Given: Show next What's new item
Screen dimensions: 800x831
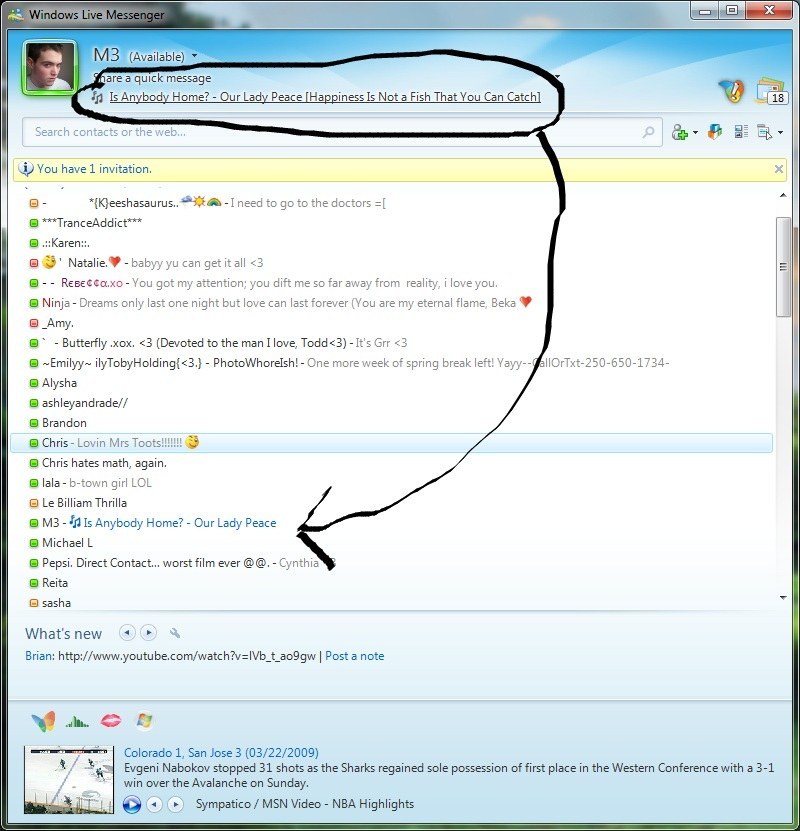Looking at the screenshot, I should tap(149, 632).
